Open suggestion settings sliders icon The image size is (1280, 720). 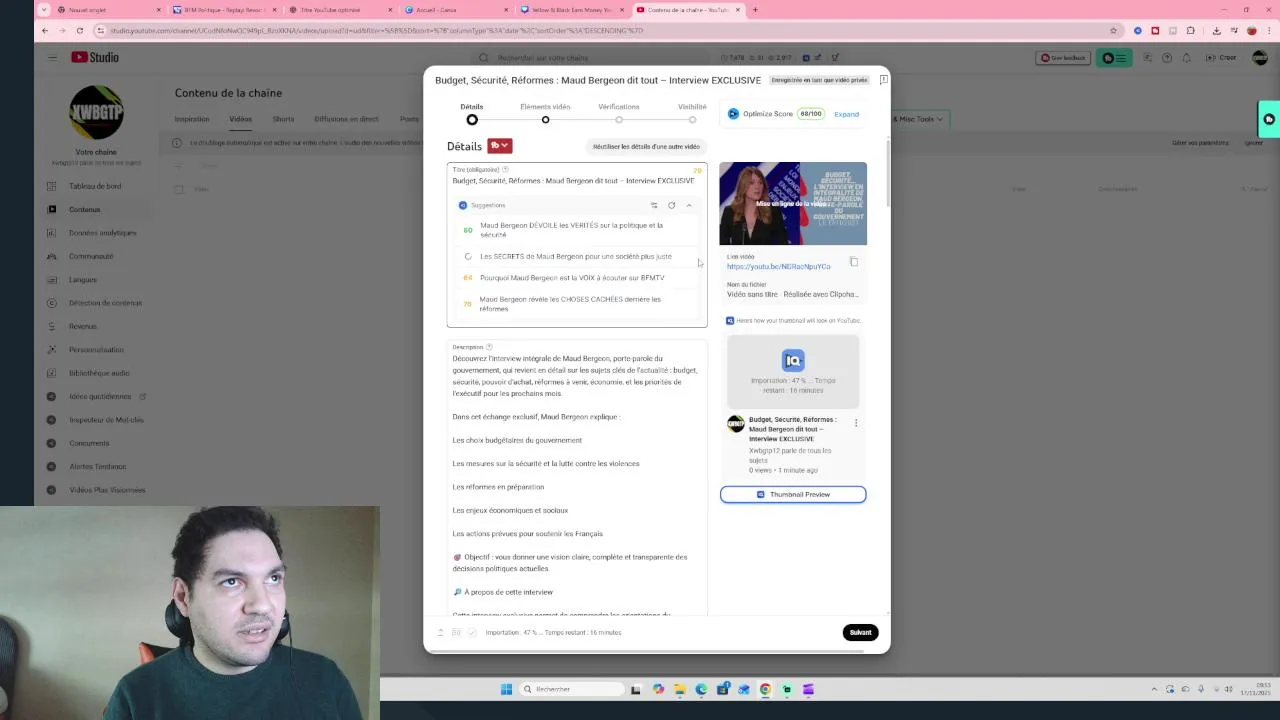[654, 205]
